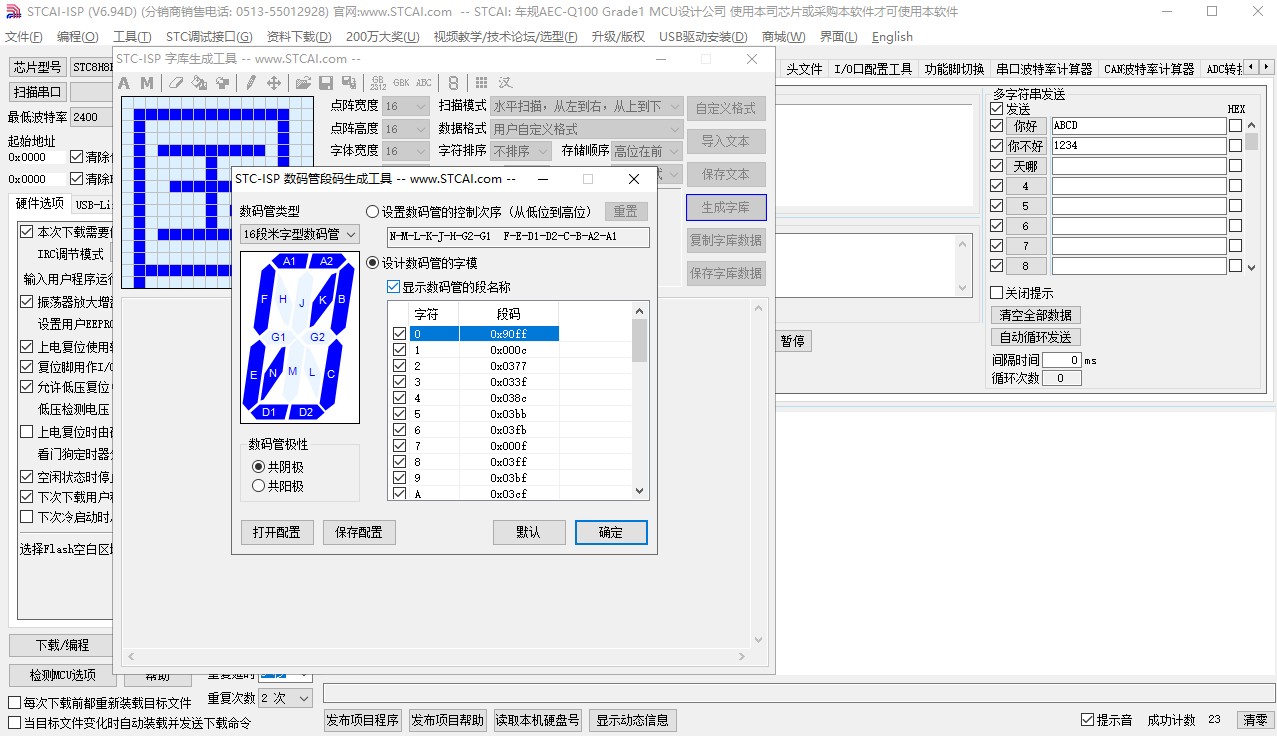Screen dimensions: 1277x736
Task: Click the 'A' font icon in font tool toolbar
Action: 125,83
